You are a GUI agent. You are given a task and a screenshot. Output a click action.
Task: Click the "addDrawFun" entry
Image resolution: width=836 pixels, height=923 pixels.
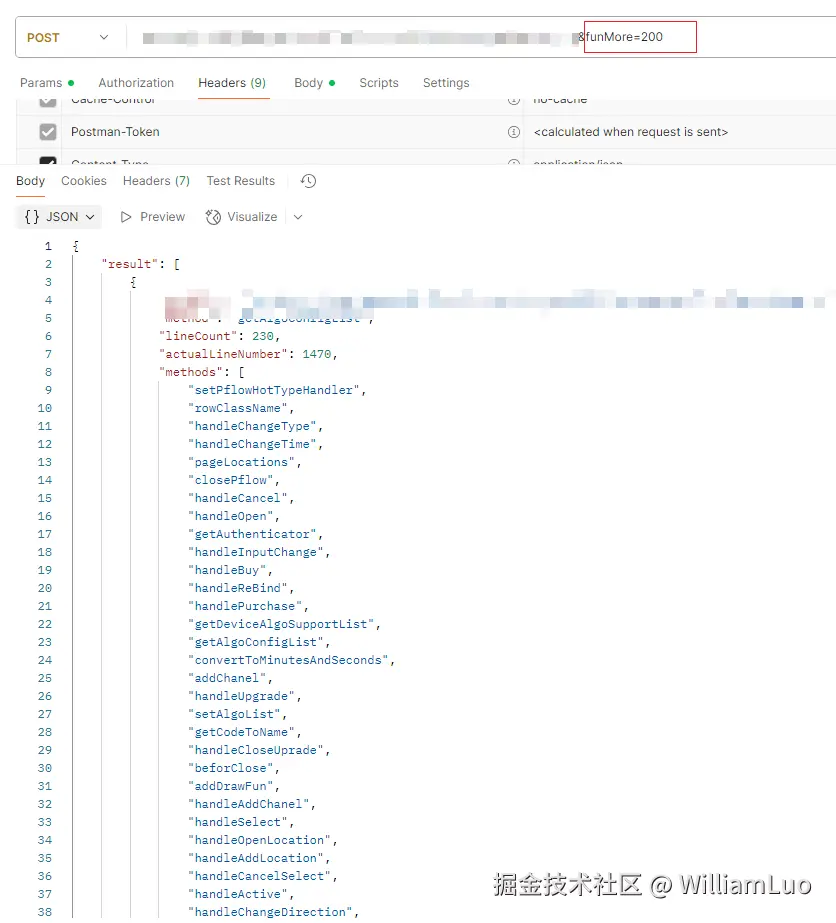(x=231, y=786)
